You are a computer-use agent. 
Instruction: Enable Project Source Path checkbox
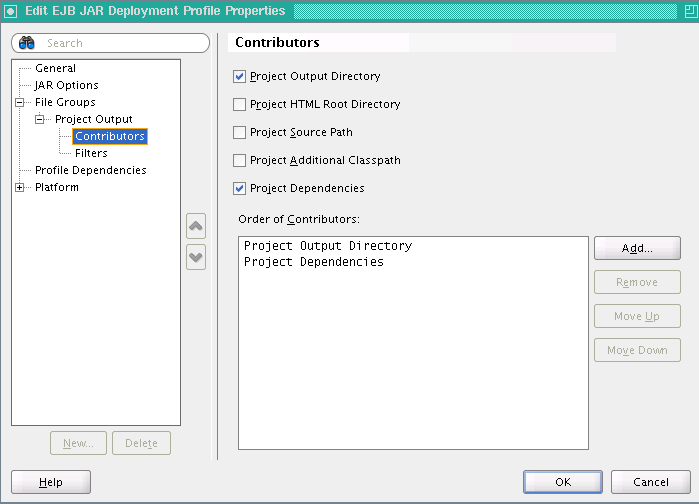coord(239,132)
